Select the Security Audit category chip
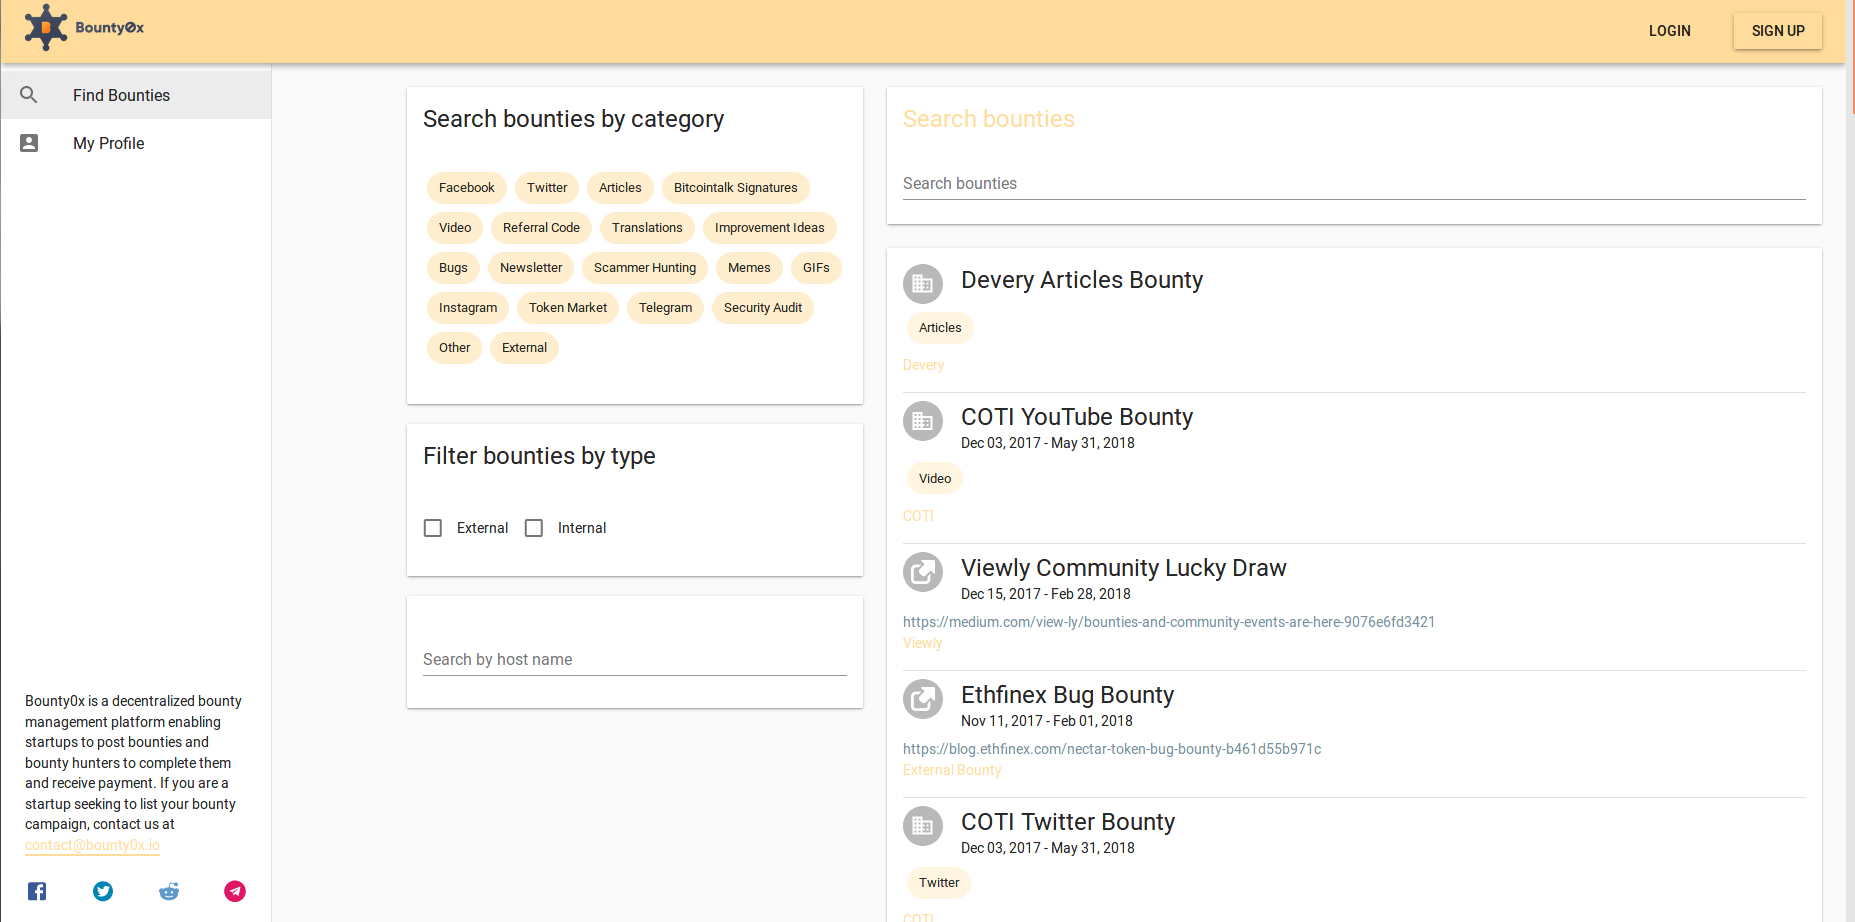1855x922 pixels. (763, 308)
